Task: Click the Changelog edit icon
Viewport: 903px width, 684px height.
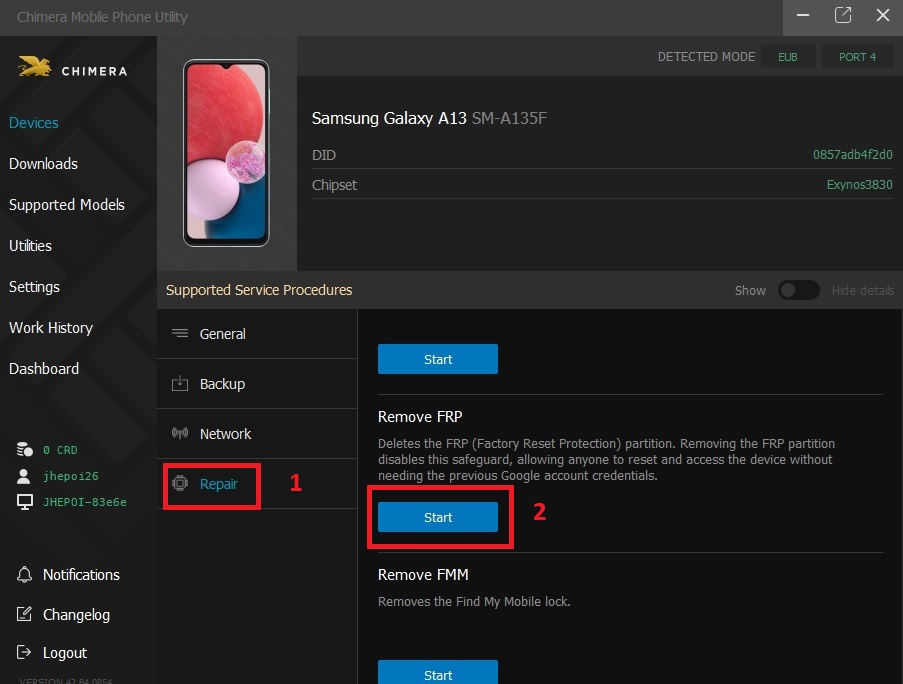Action: 24,615
